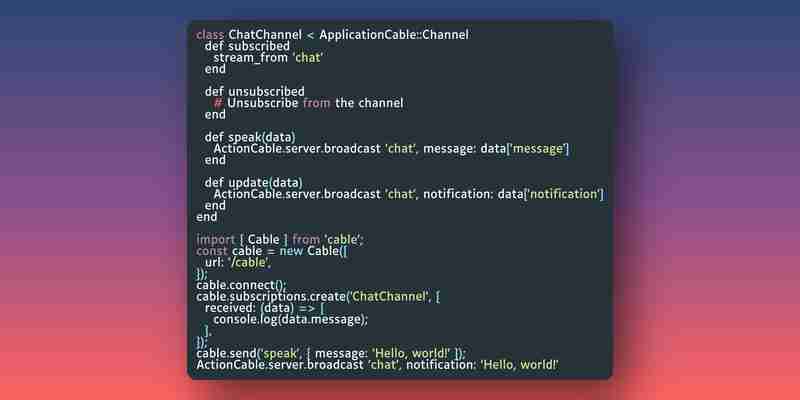
Task: Click the import { Cable } line
Action: click(280, 239)
